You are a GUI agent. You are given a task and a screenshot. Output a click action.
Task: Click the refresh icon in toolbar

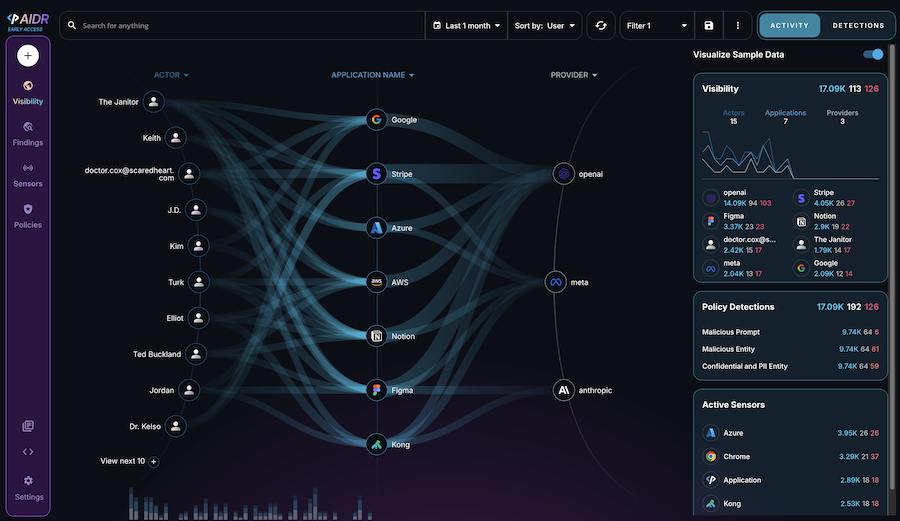pos(601,26)
